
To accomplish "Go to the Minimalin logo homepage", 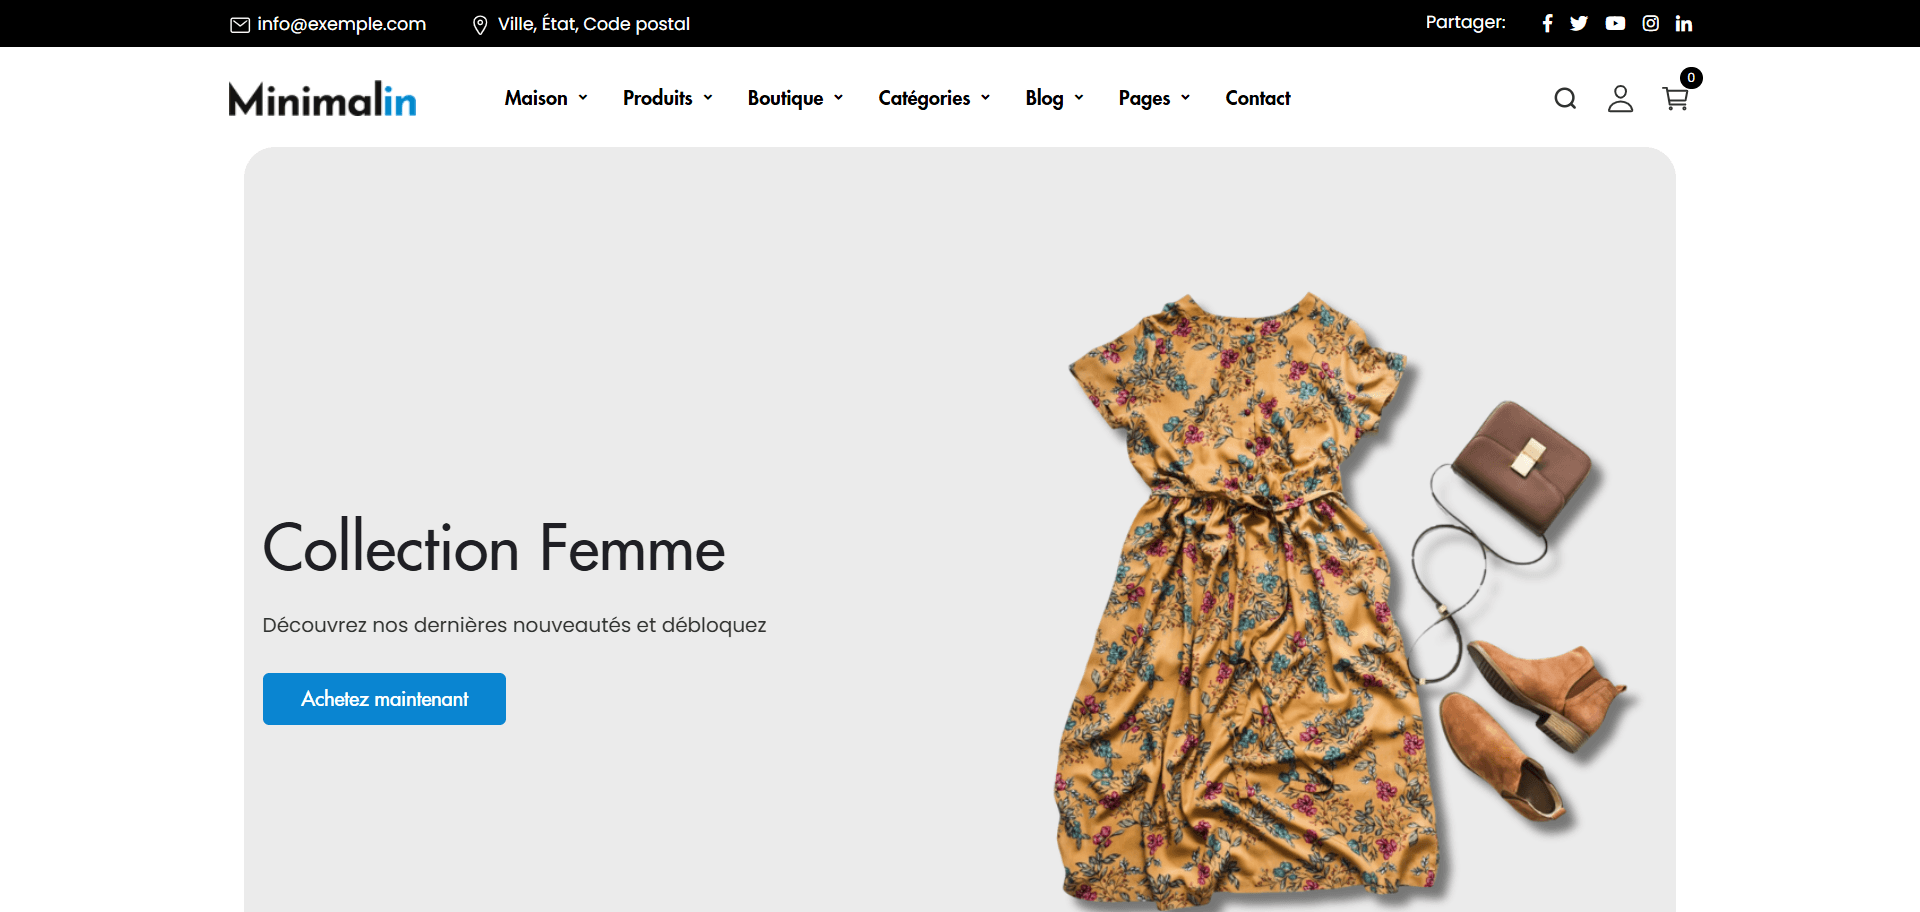I will (x=322, y=98).
